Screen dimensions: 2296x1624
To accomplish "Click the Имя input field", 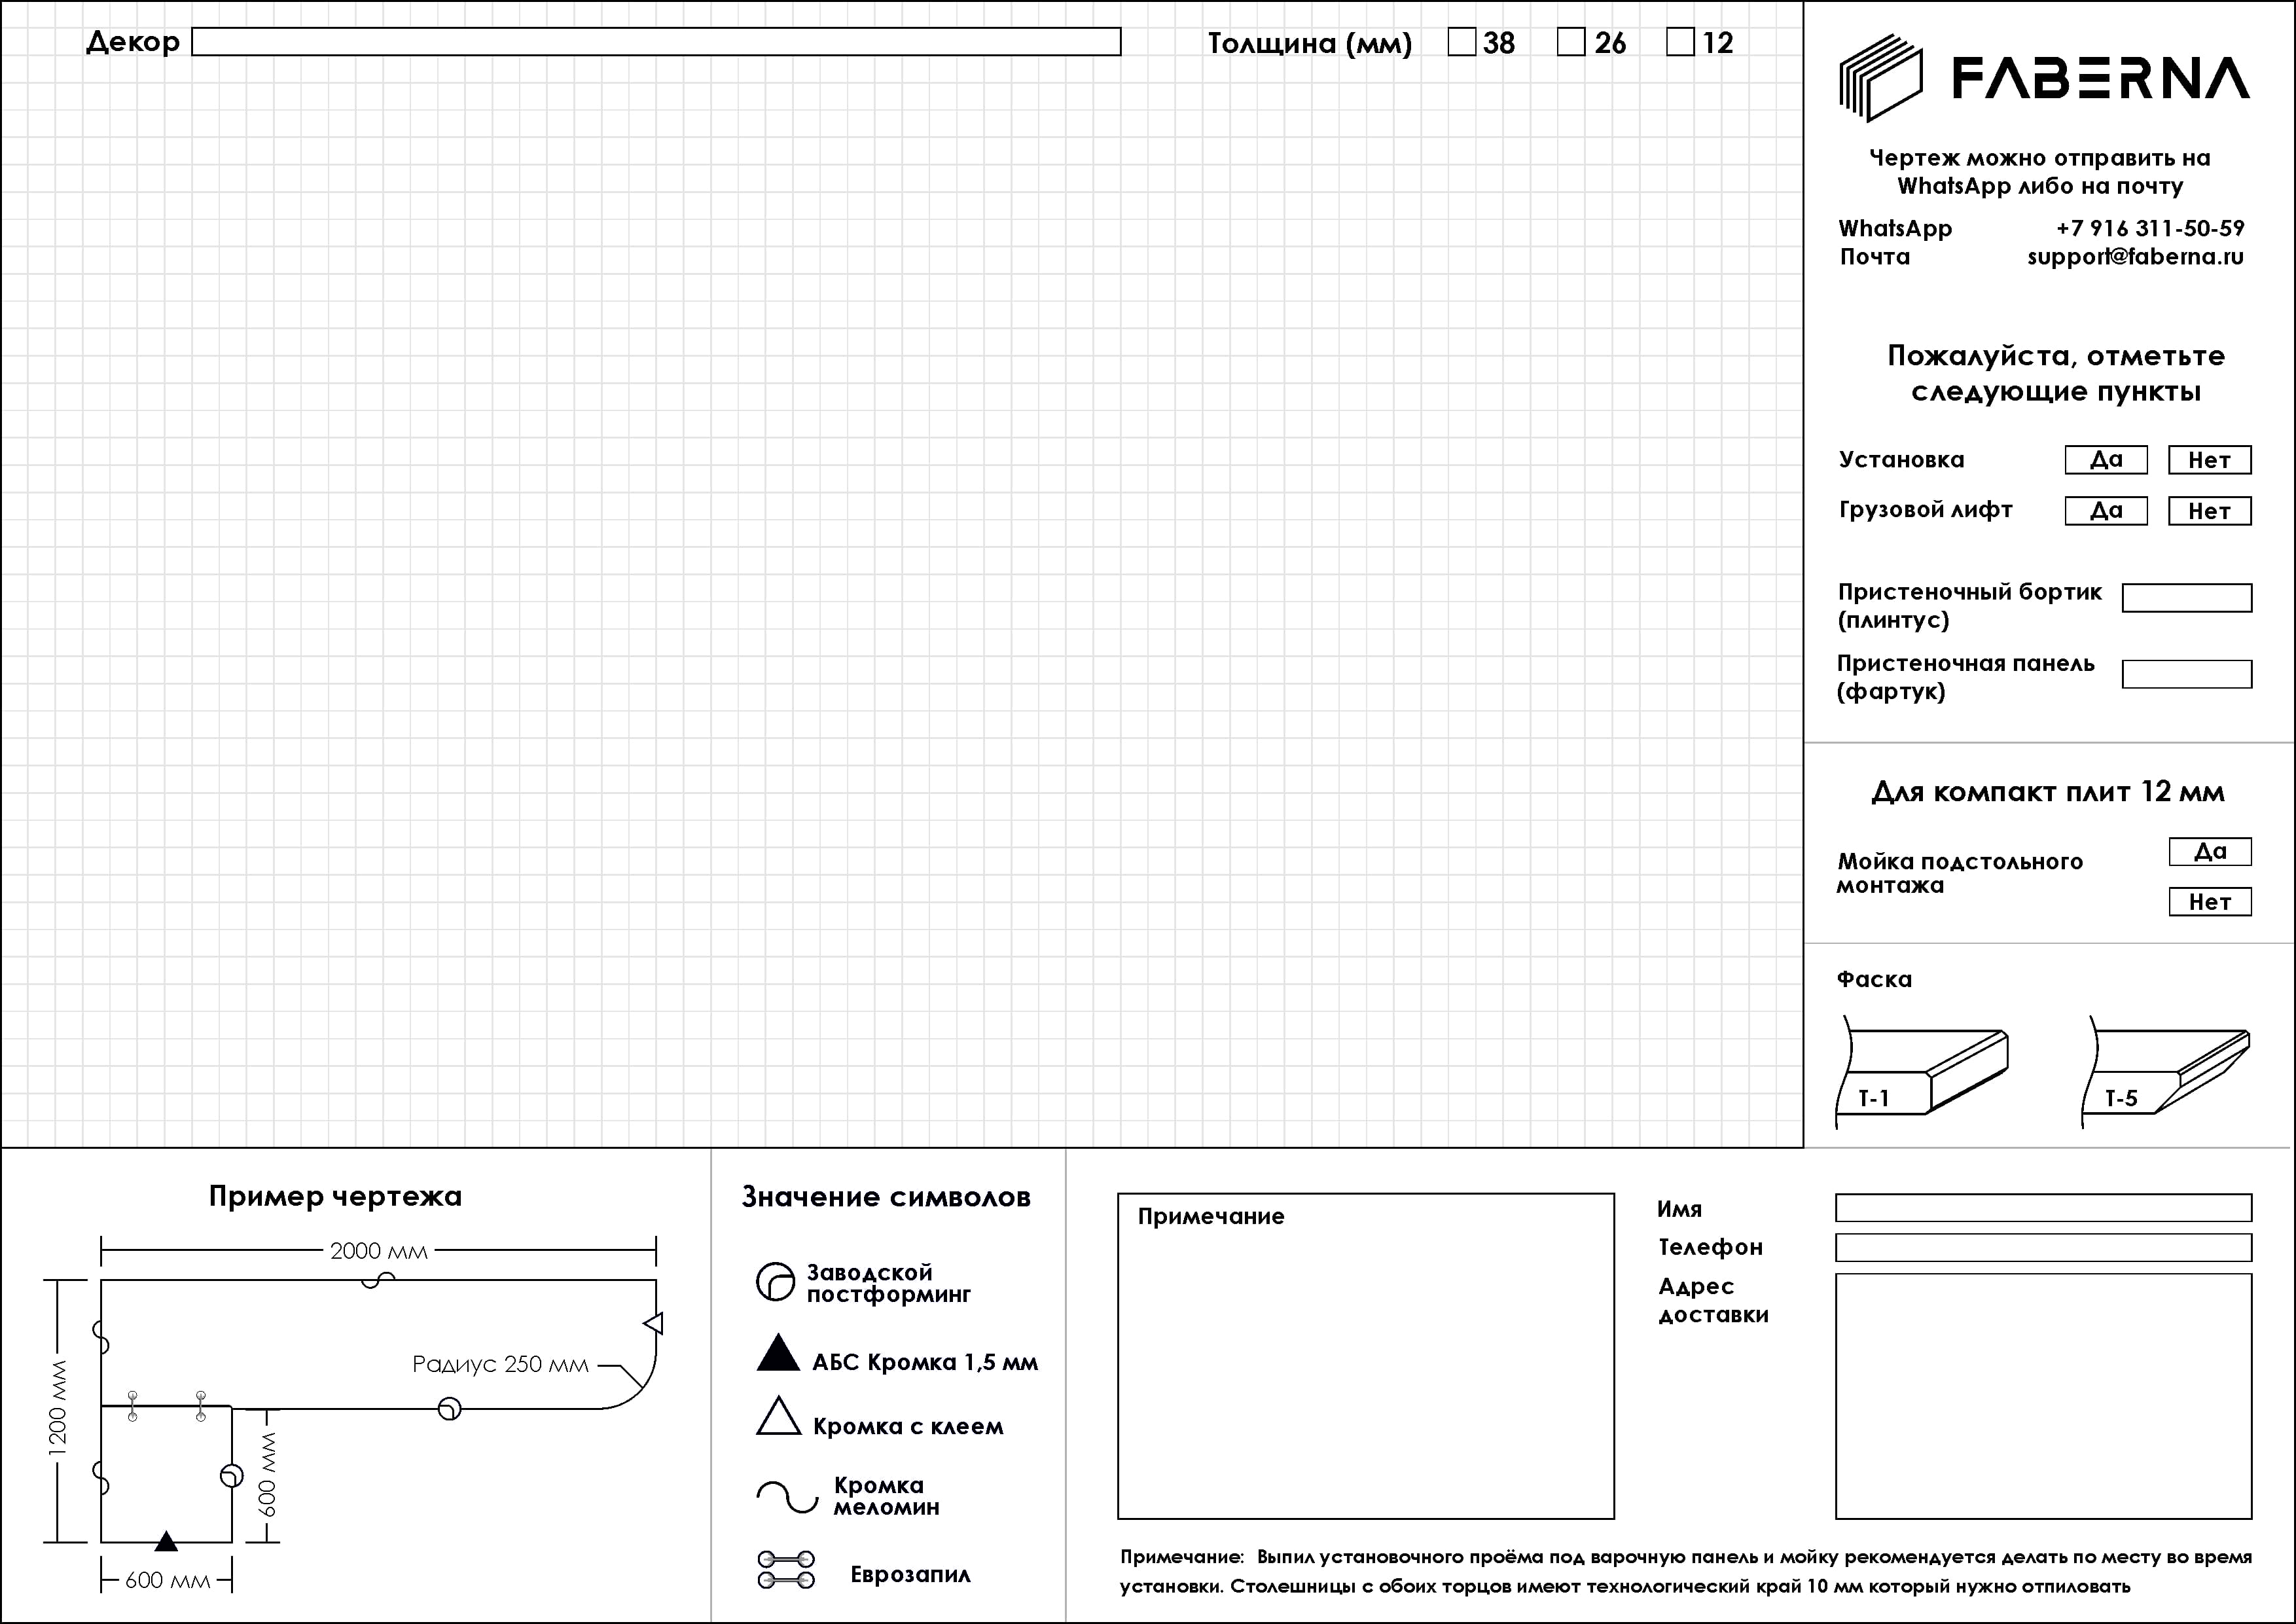I will point(2044,1208).
